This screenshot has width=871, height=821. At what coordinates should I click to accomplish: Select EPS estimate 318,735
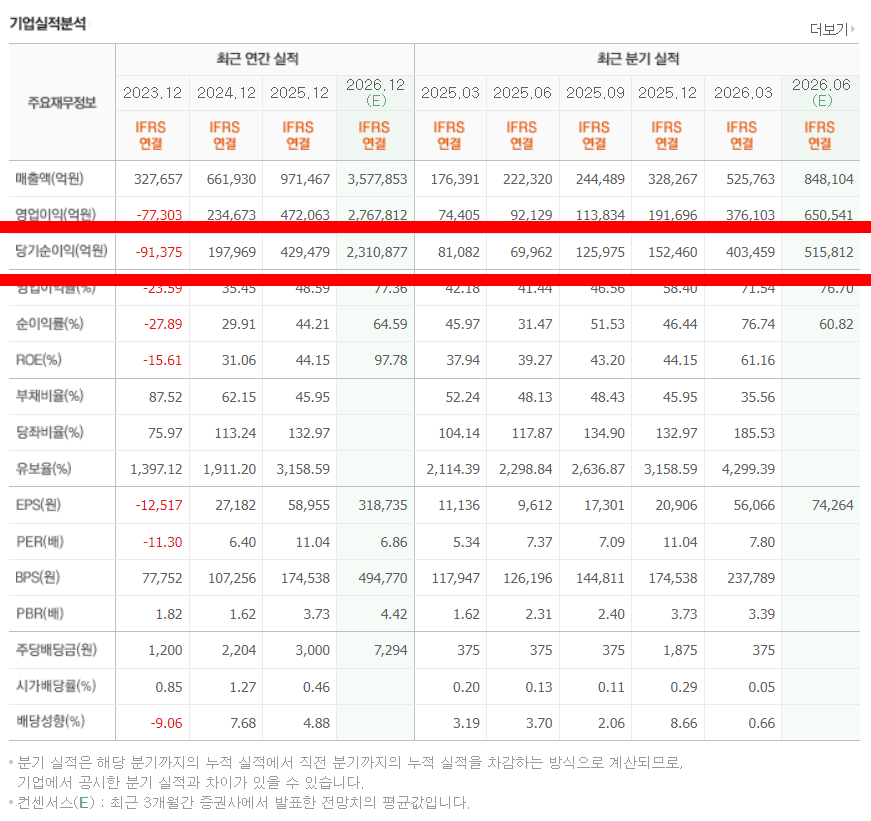click(383, 505)
